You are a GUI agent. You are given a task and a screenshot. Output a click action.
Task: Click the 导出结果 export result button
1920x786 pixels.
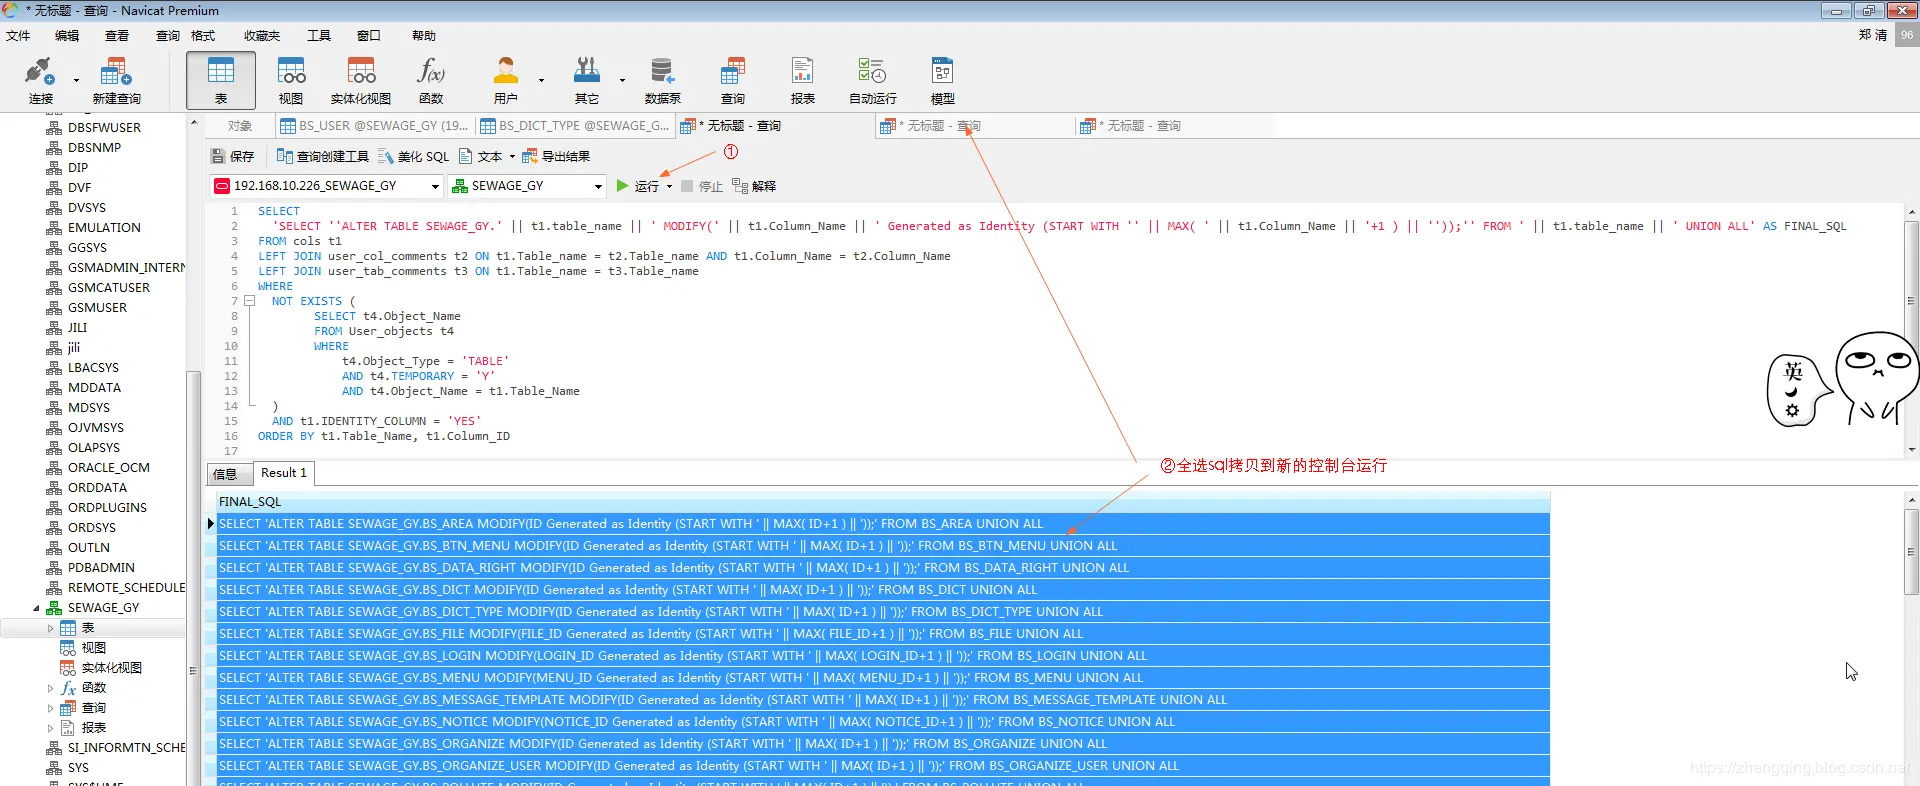pos(556,156)
